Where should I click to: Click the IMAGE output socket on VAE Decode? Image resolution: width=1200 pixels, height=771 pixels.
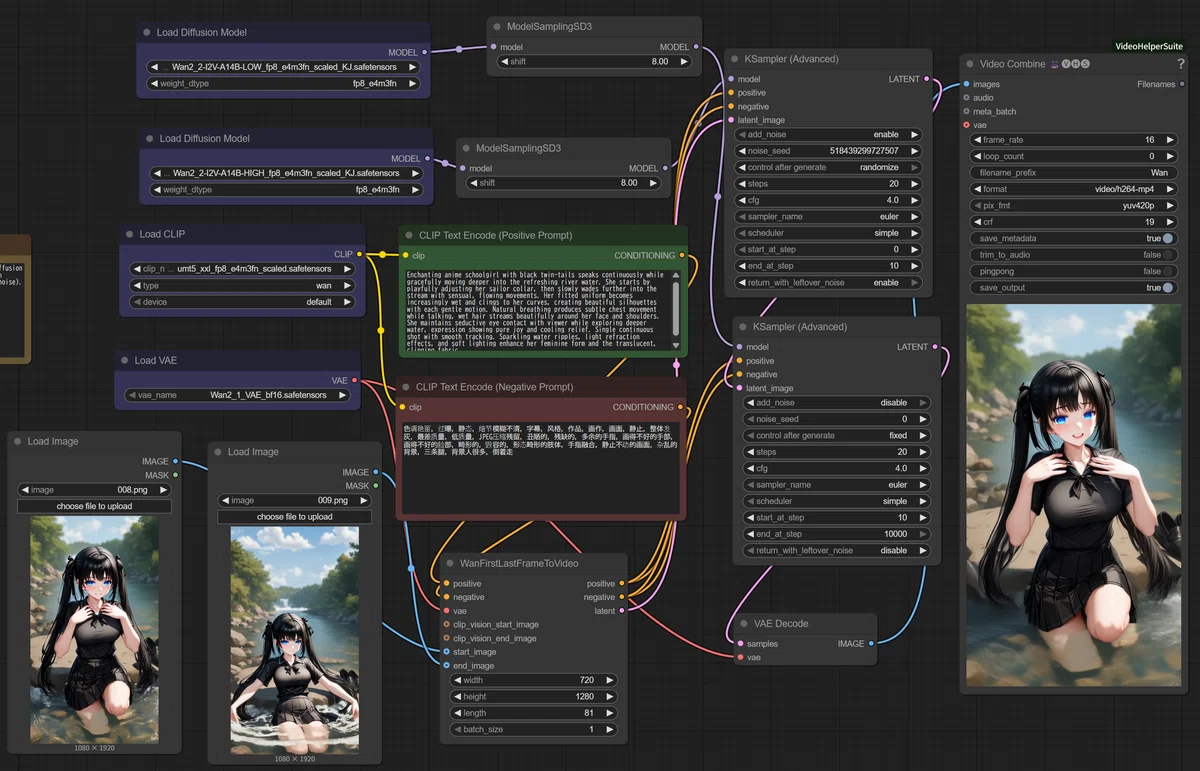tap(871, 644)
